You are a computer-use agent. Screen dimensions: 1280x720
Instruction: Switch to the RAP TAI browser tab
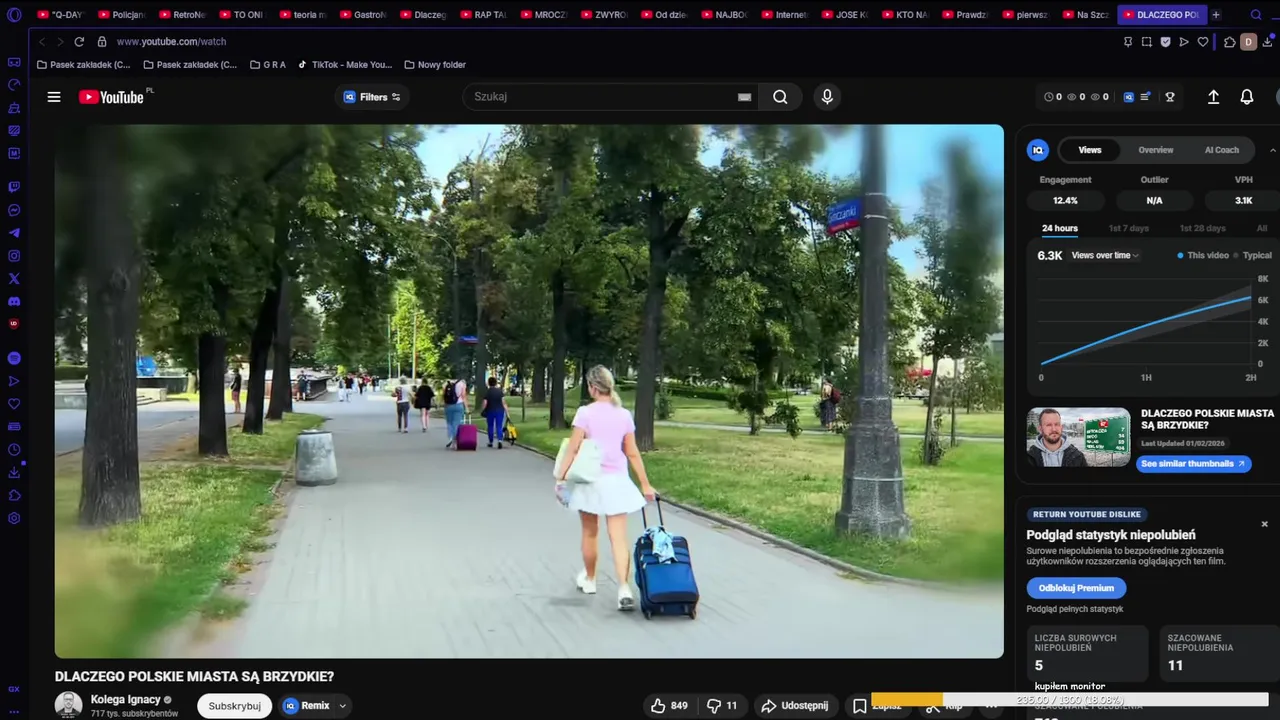point(483,15)
